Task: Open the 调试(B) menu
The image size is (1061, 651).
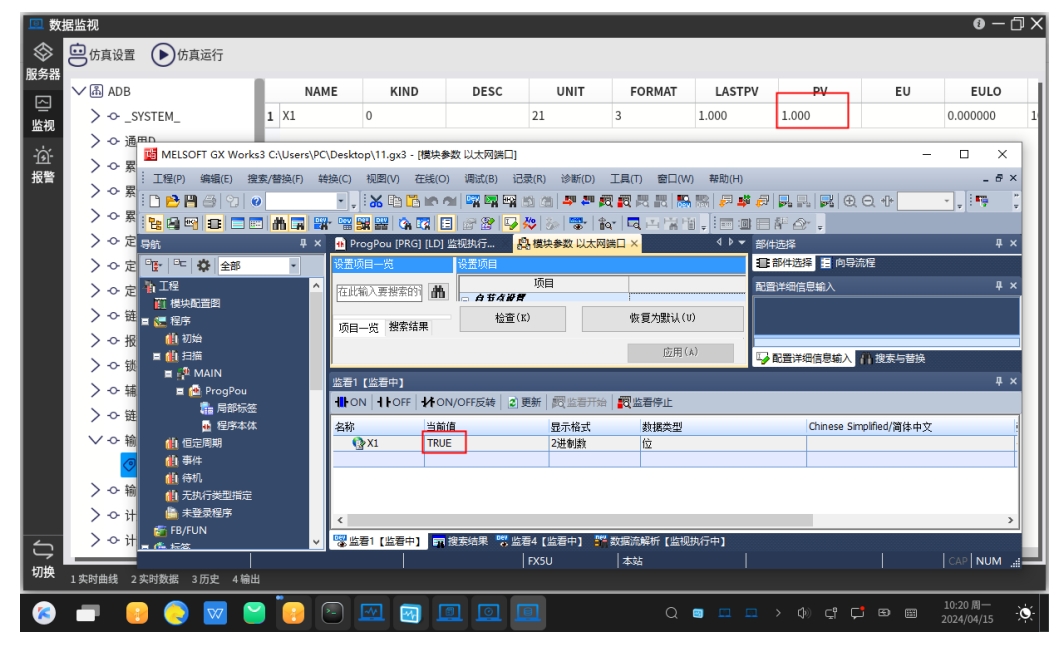Action: coord(481,179)
